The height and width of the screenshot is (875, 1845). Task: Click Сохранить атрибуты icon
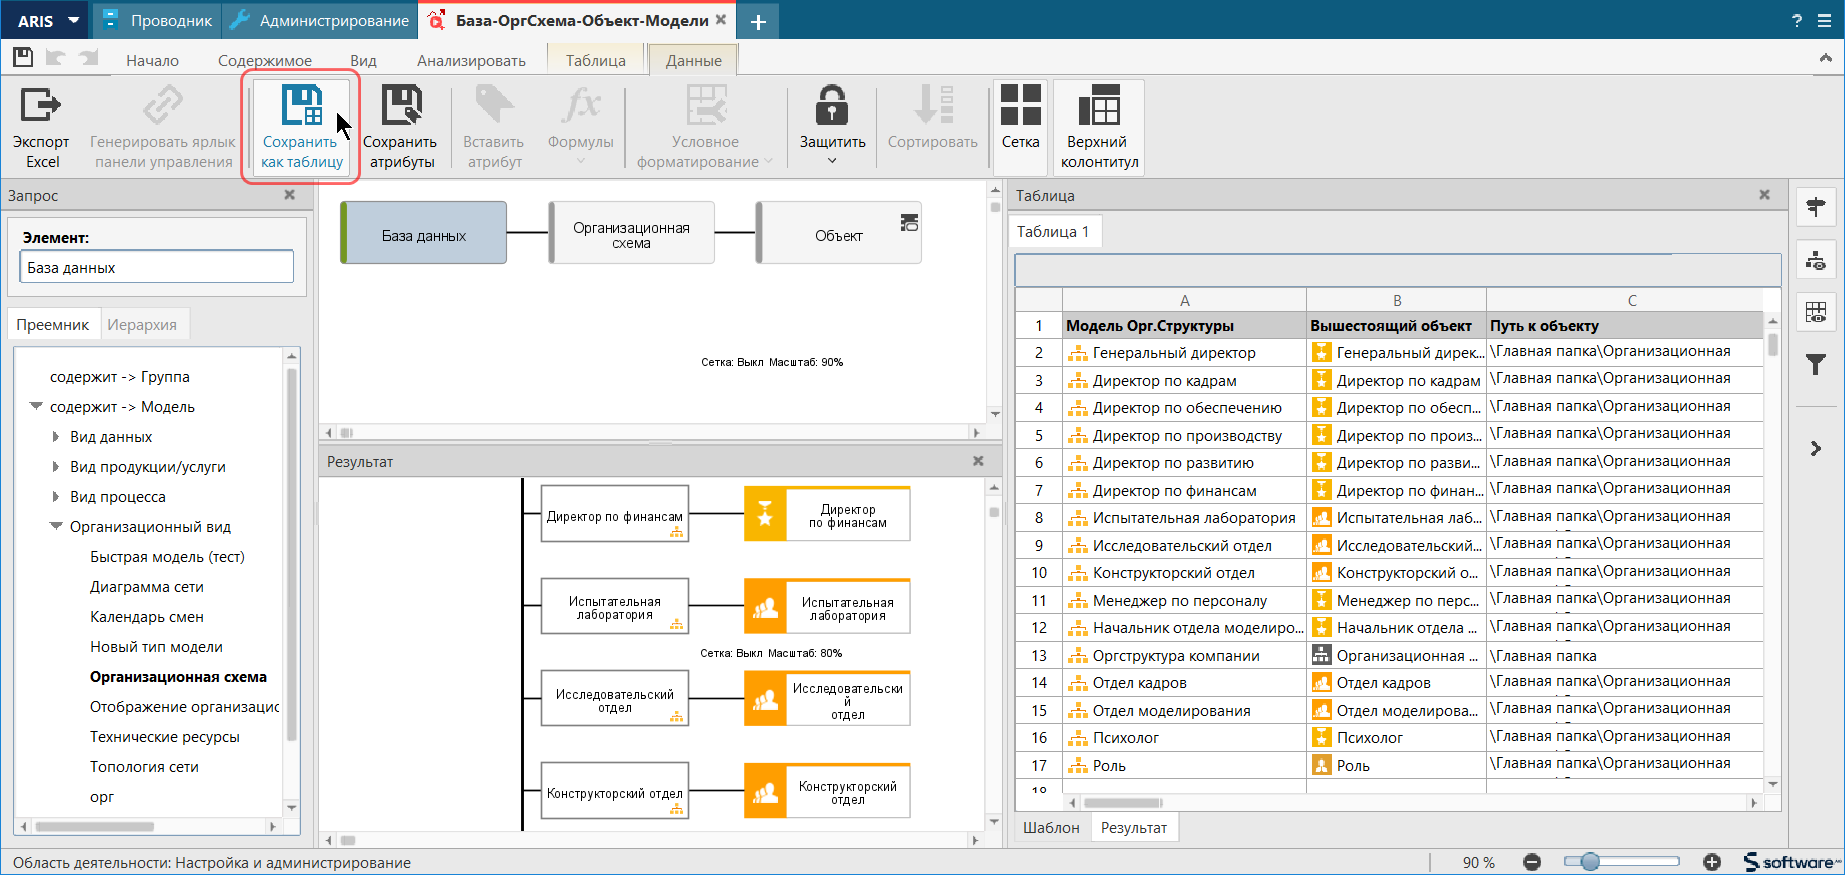pyautogui.click(x=401, y=104)
